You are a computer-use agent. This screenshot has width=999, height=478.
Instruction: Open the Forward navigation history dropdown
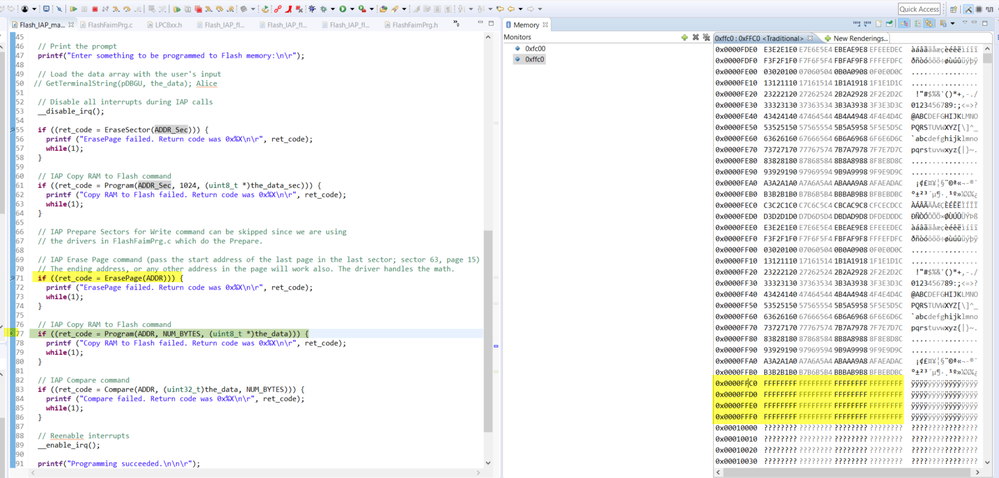[x=540, y=9]
